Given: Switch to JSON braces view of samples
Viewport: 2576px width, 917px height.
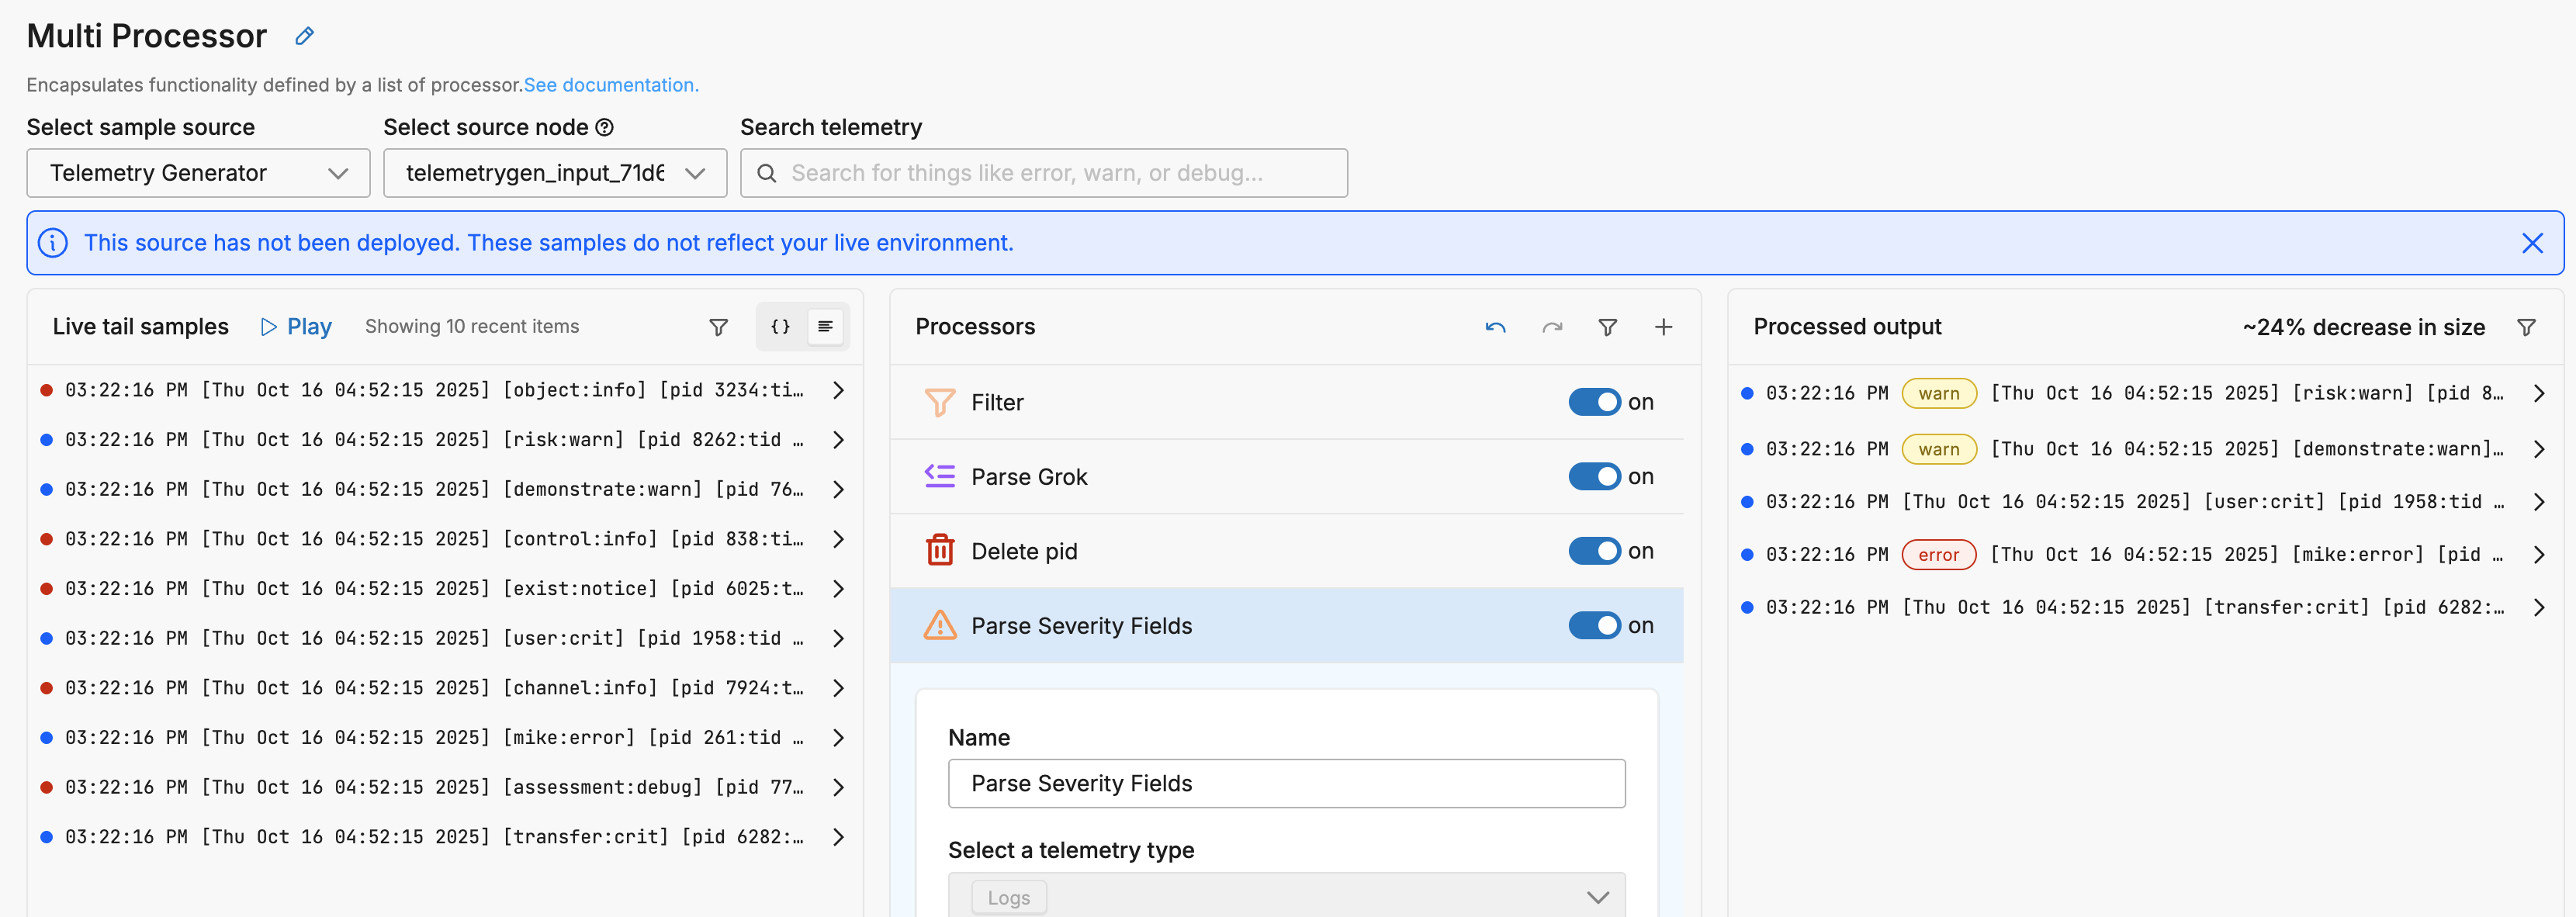Looking at the screenshot, I should (x=780, y=327).
